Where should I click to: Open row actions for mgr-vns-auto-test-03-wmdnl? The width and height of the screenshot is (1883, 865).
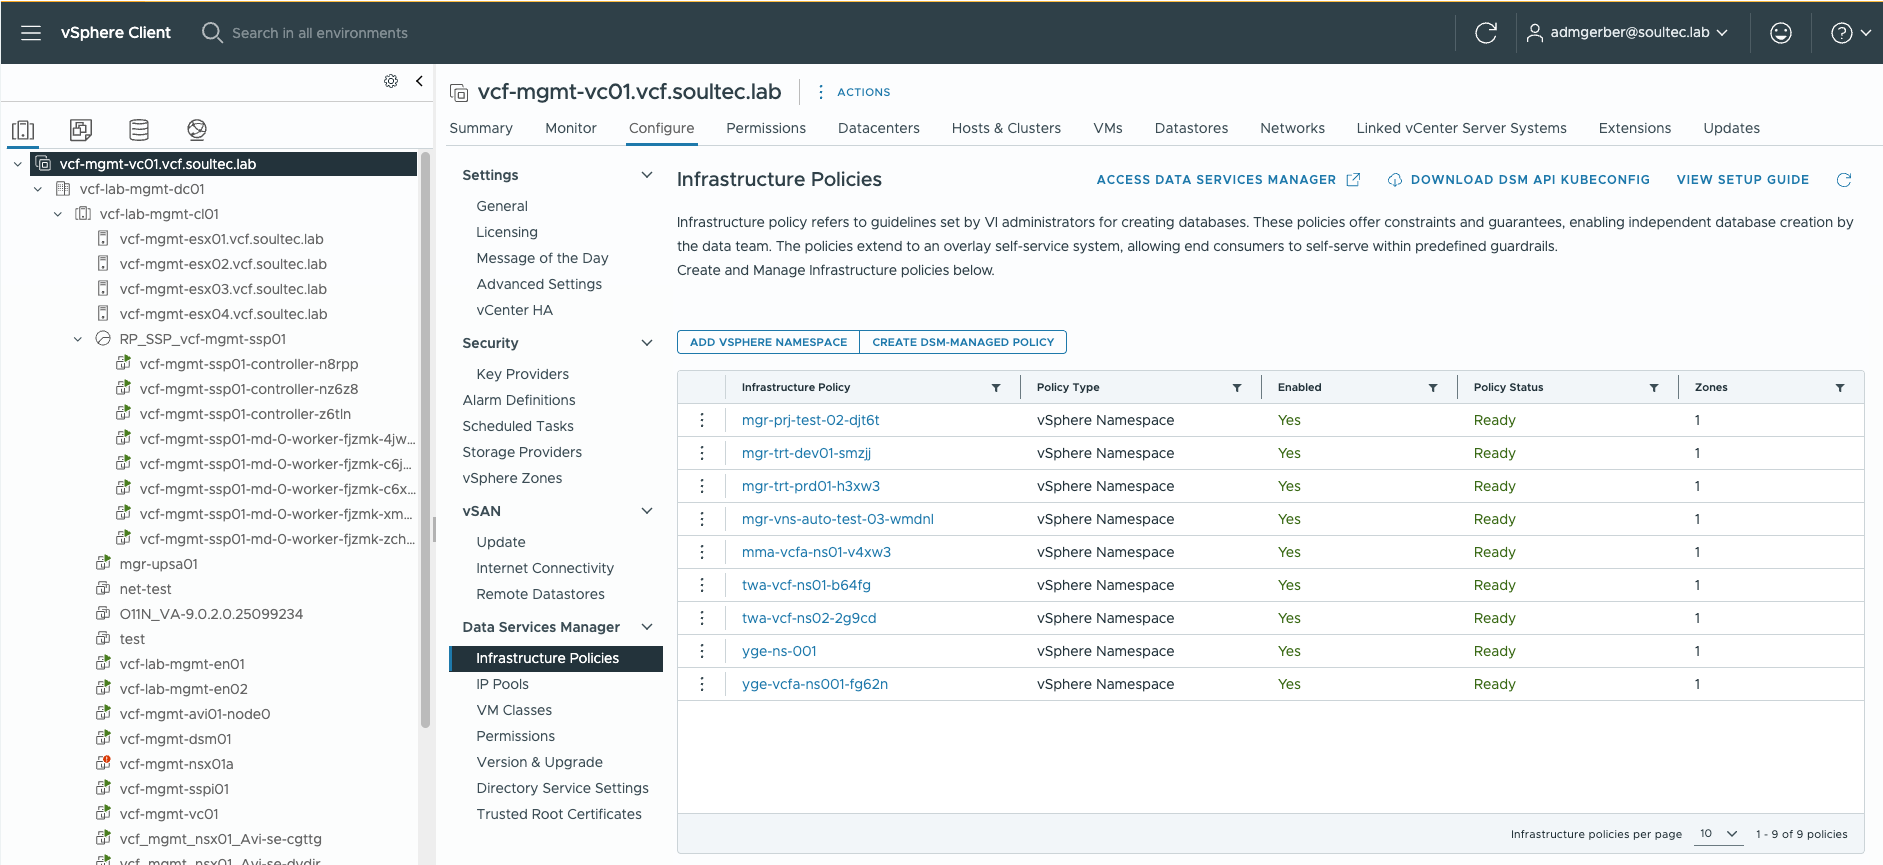click(702, 519)
